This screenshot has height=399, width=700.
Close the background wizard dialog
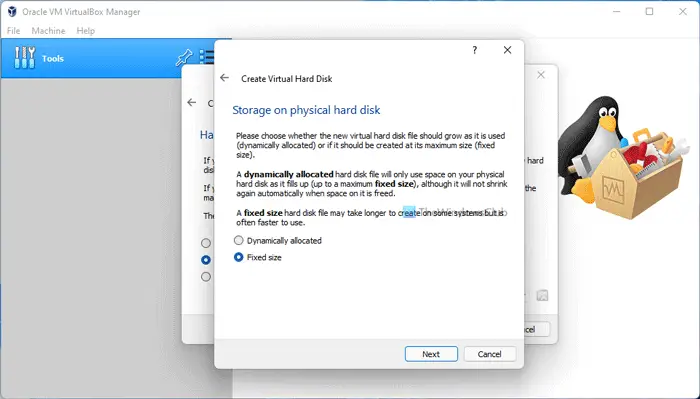click(541, 75)
